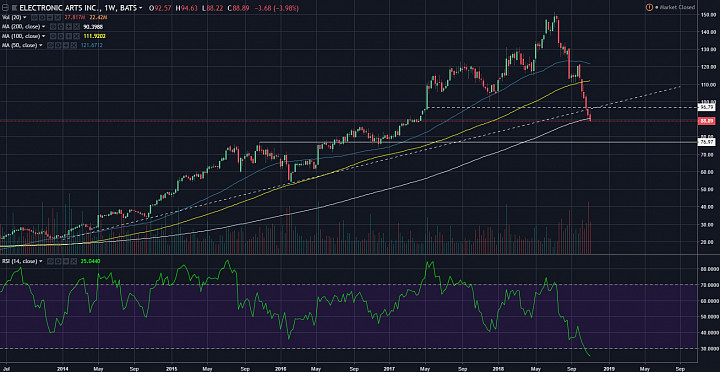Image resolution: width=720 pixels, height=372 pixels.
Task: Expand the MA (50, close) dropdown arrow
Action: pos(41,45)
